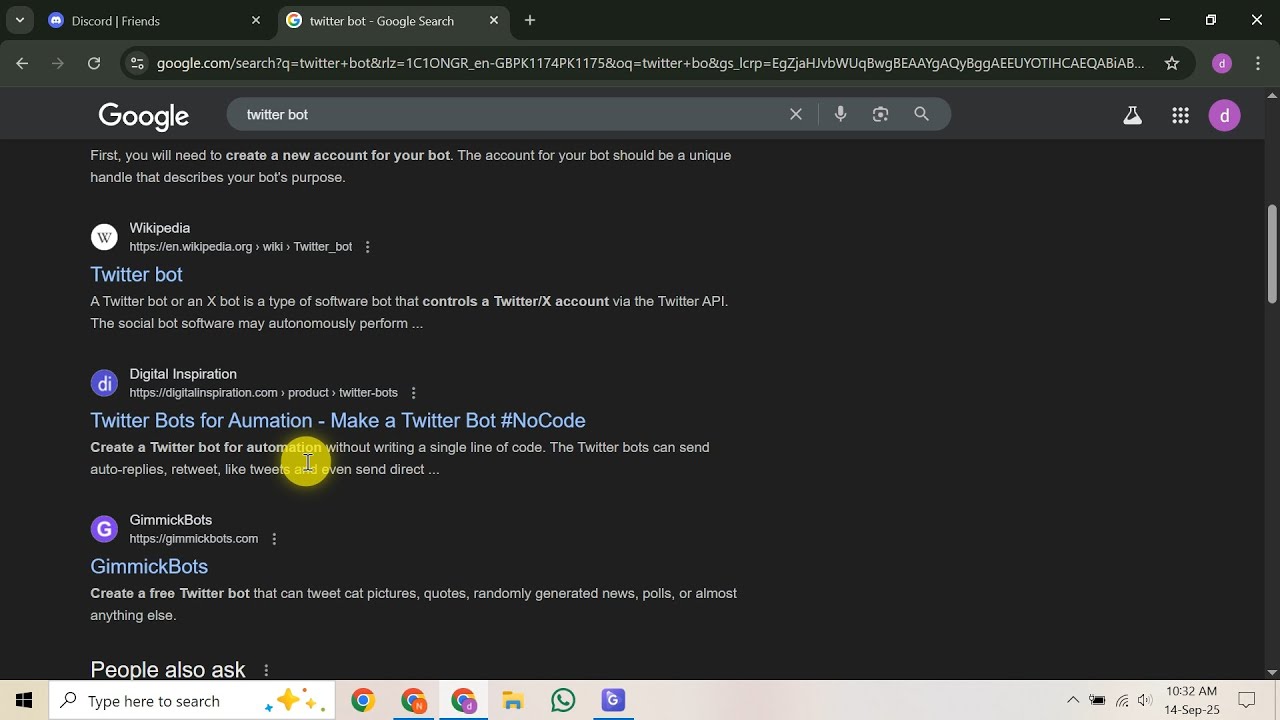
Task: Open Twitter Bots for Aumation result
Action: point(338,420)
